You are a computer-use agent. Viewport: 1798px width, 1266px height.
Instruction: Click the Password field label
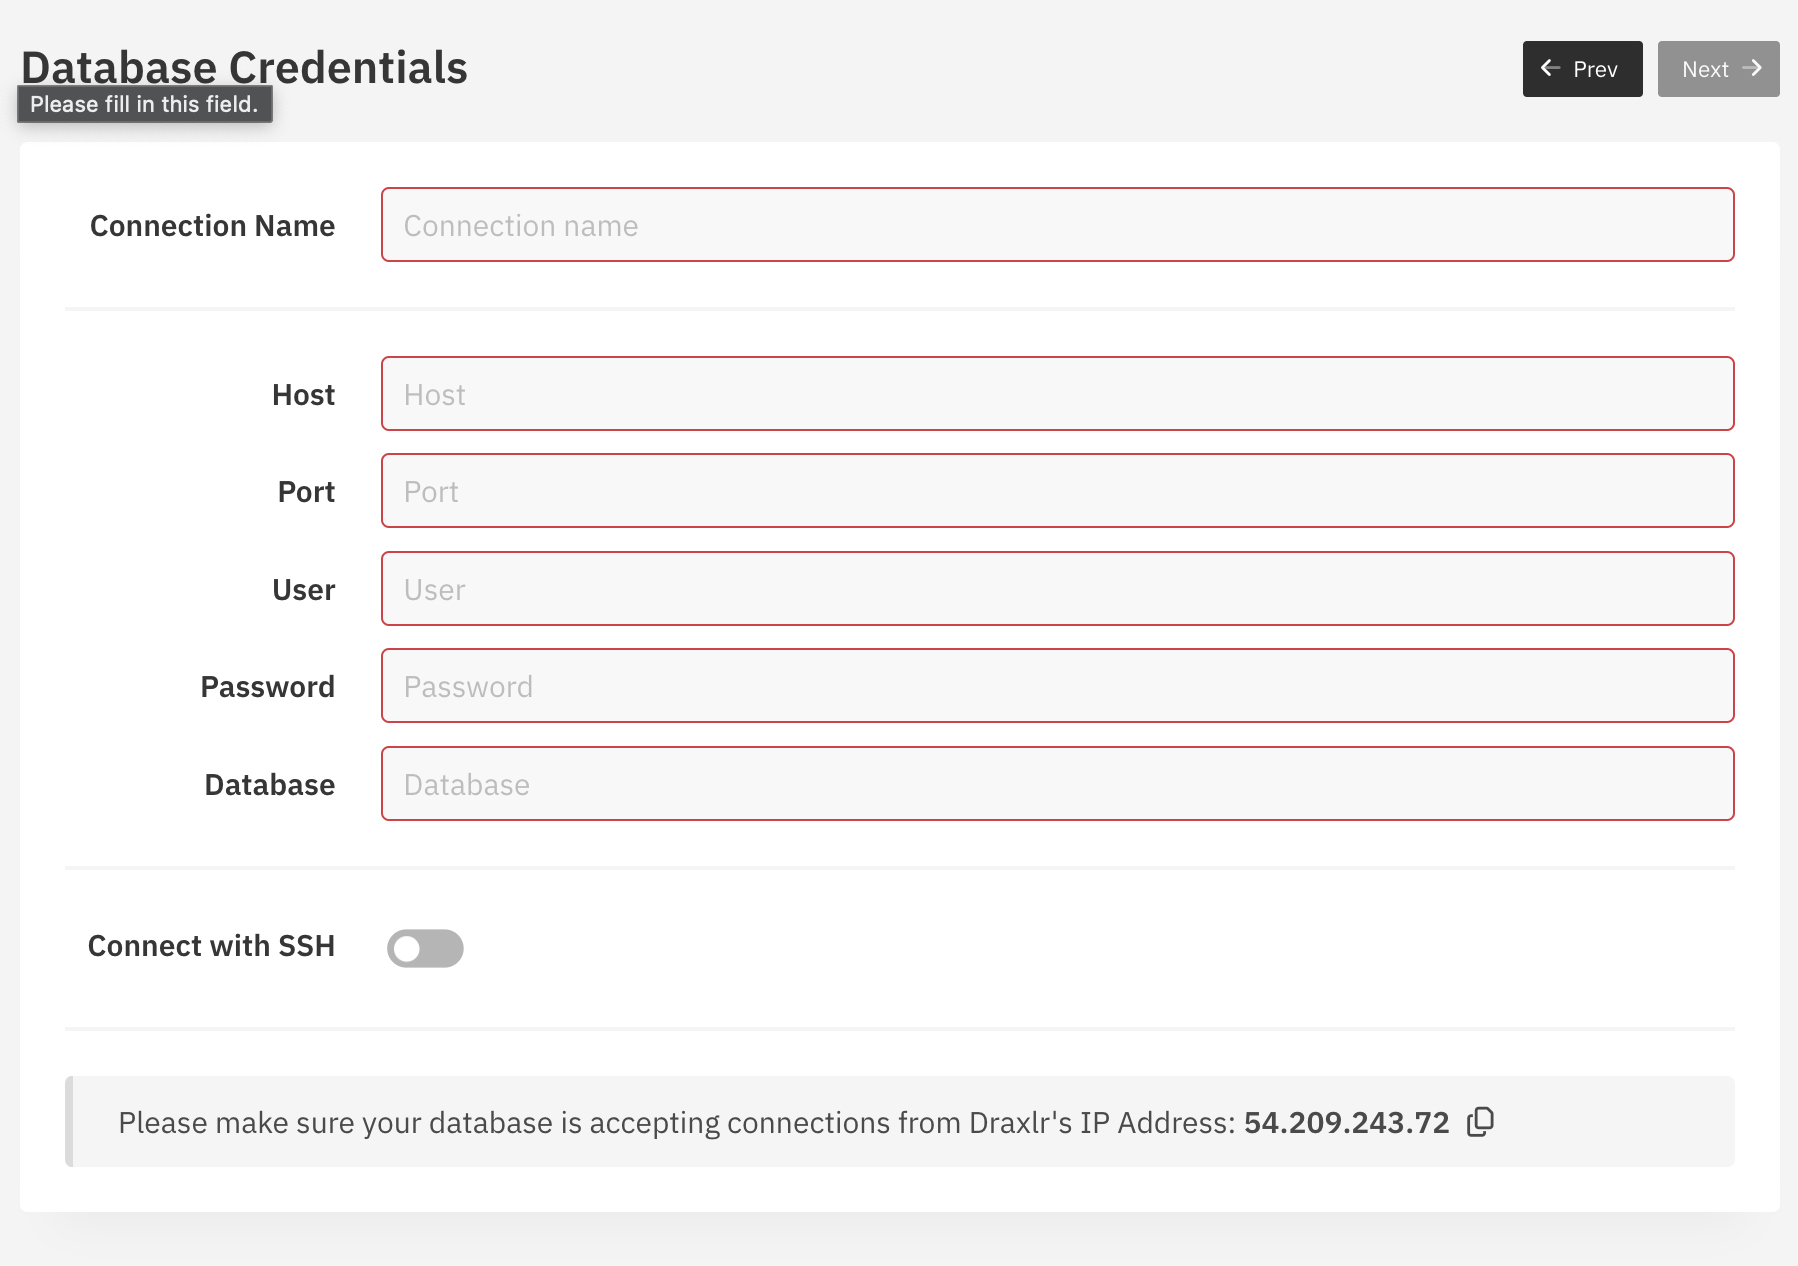click(x=267, y=686)
